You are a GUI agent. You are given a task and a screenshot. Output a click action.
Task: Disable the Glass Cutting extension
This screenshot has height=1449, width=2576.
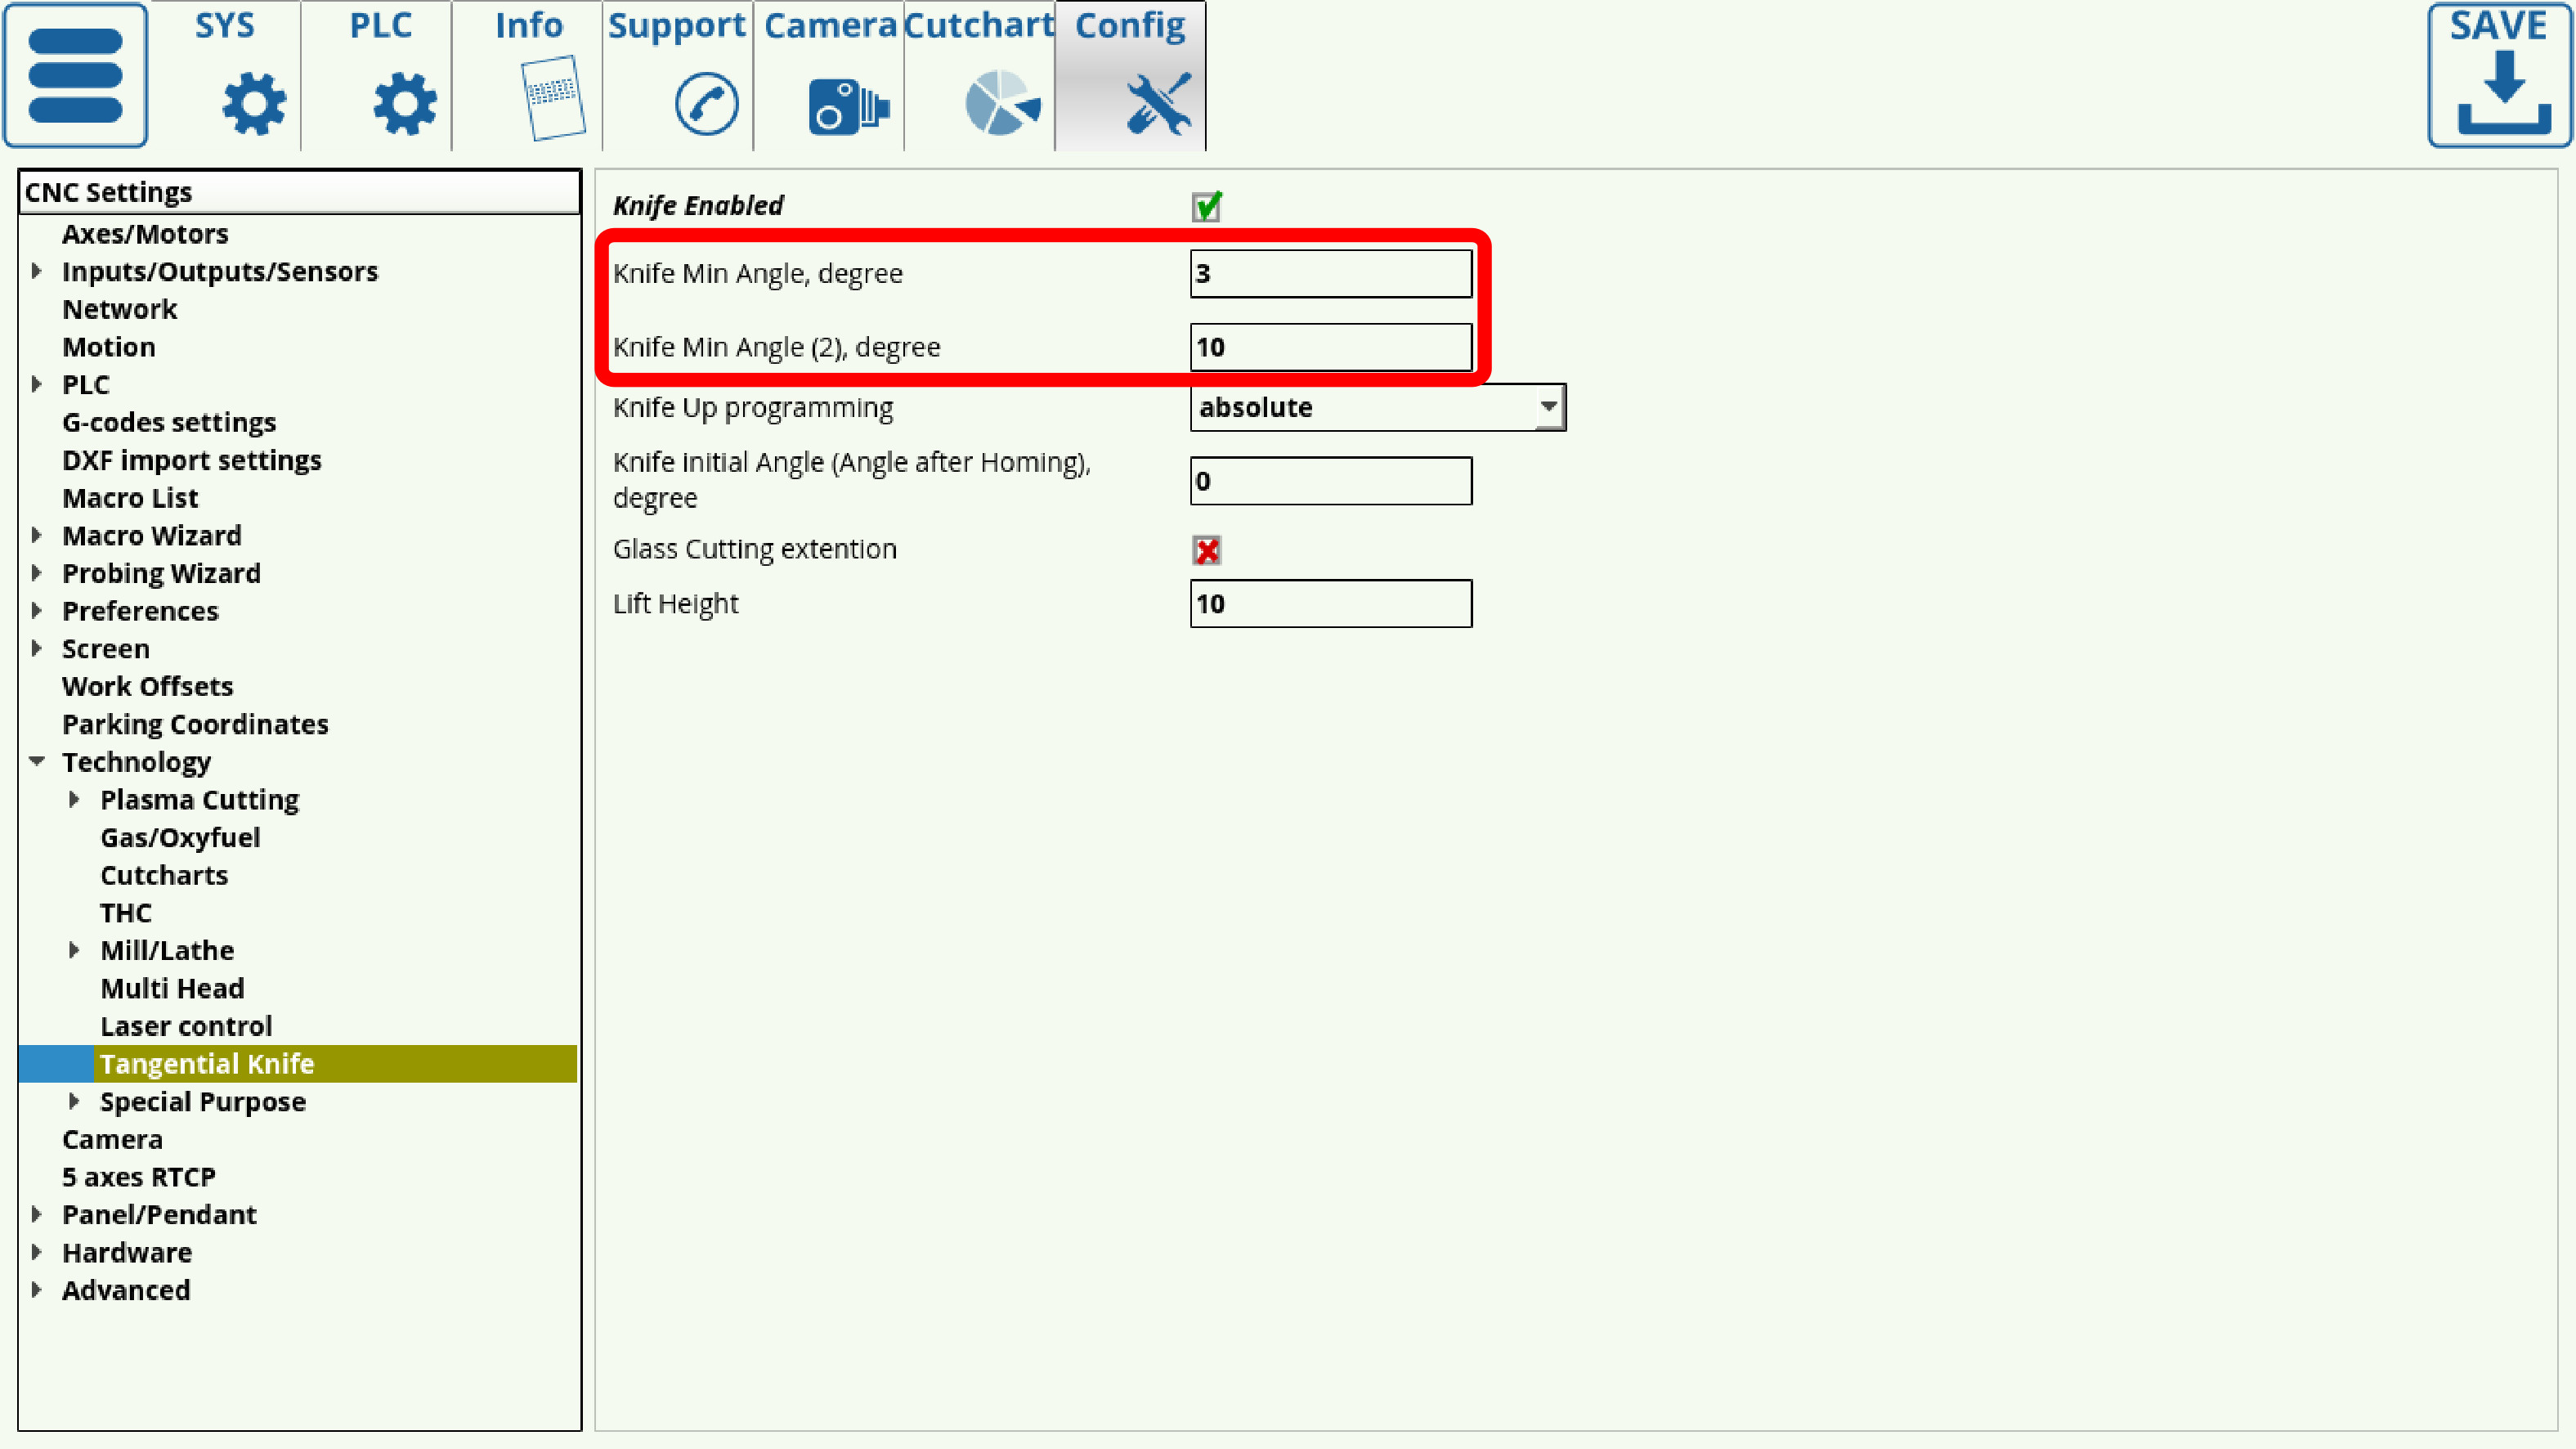pos(1207,549)
